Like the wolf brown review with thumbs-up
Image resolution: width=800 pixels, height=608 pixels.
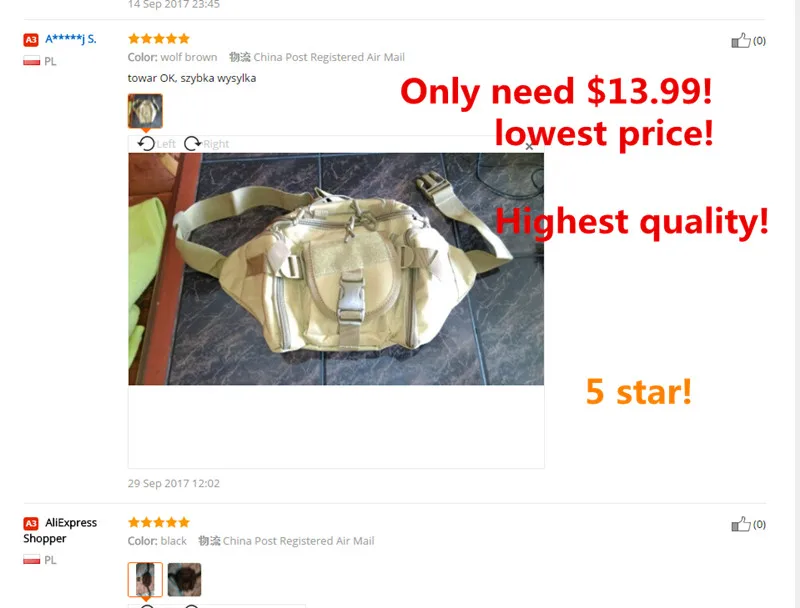pyautogui.click(x=741, y=41)
